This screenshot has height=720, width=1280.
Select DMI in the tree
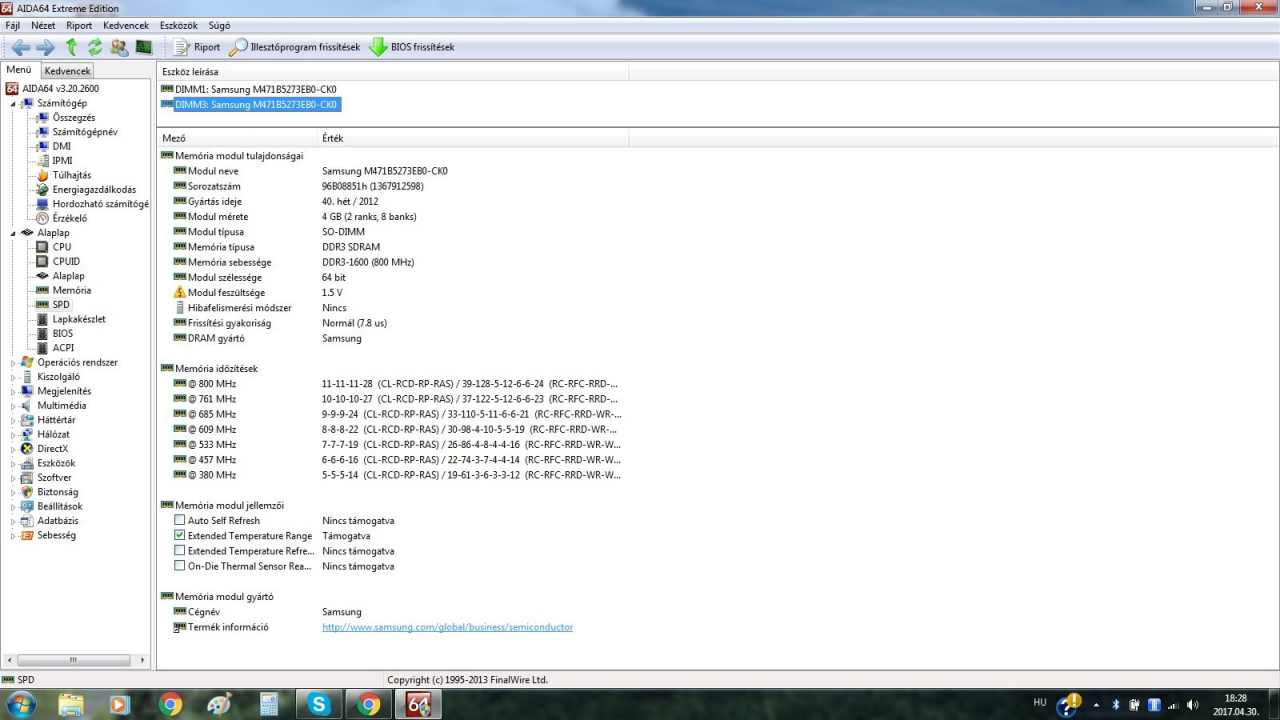61,146
